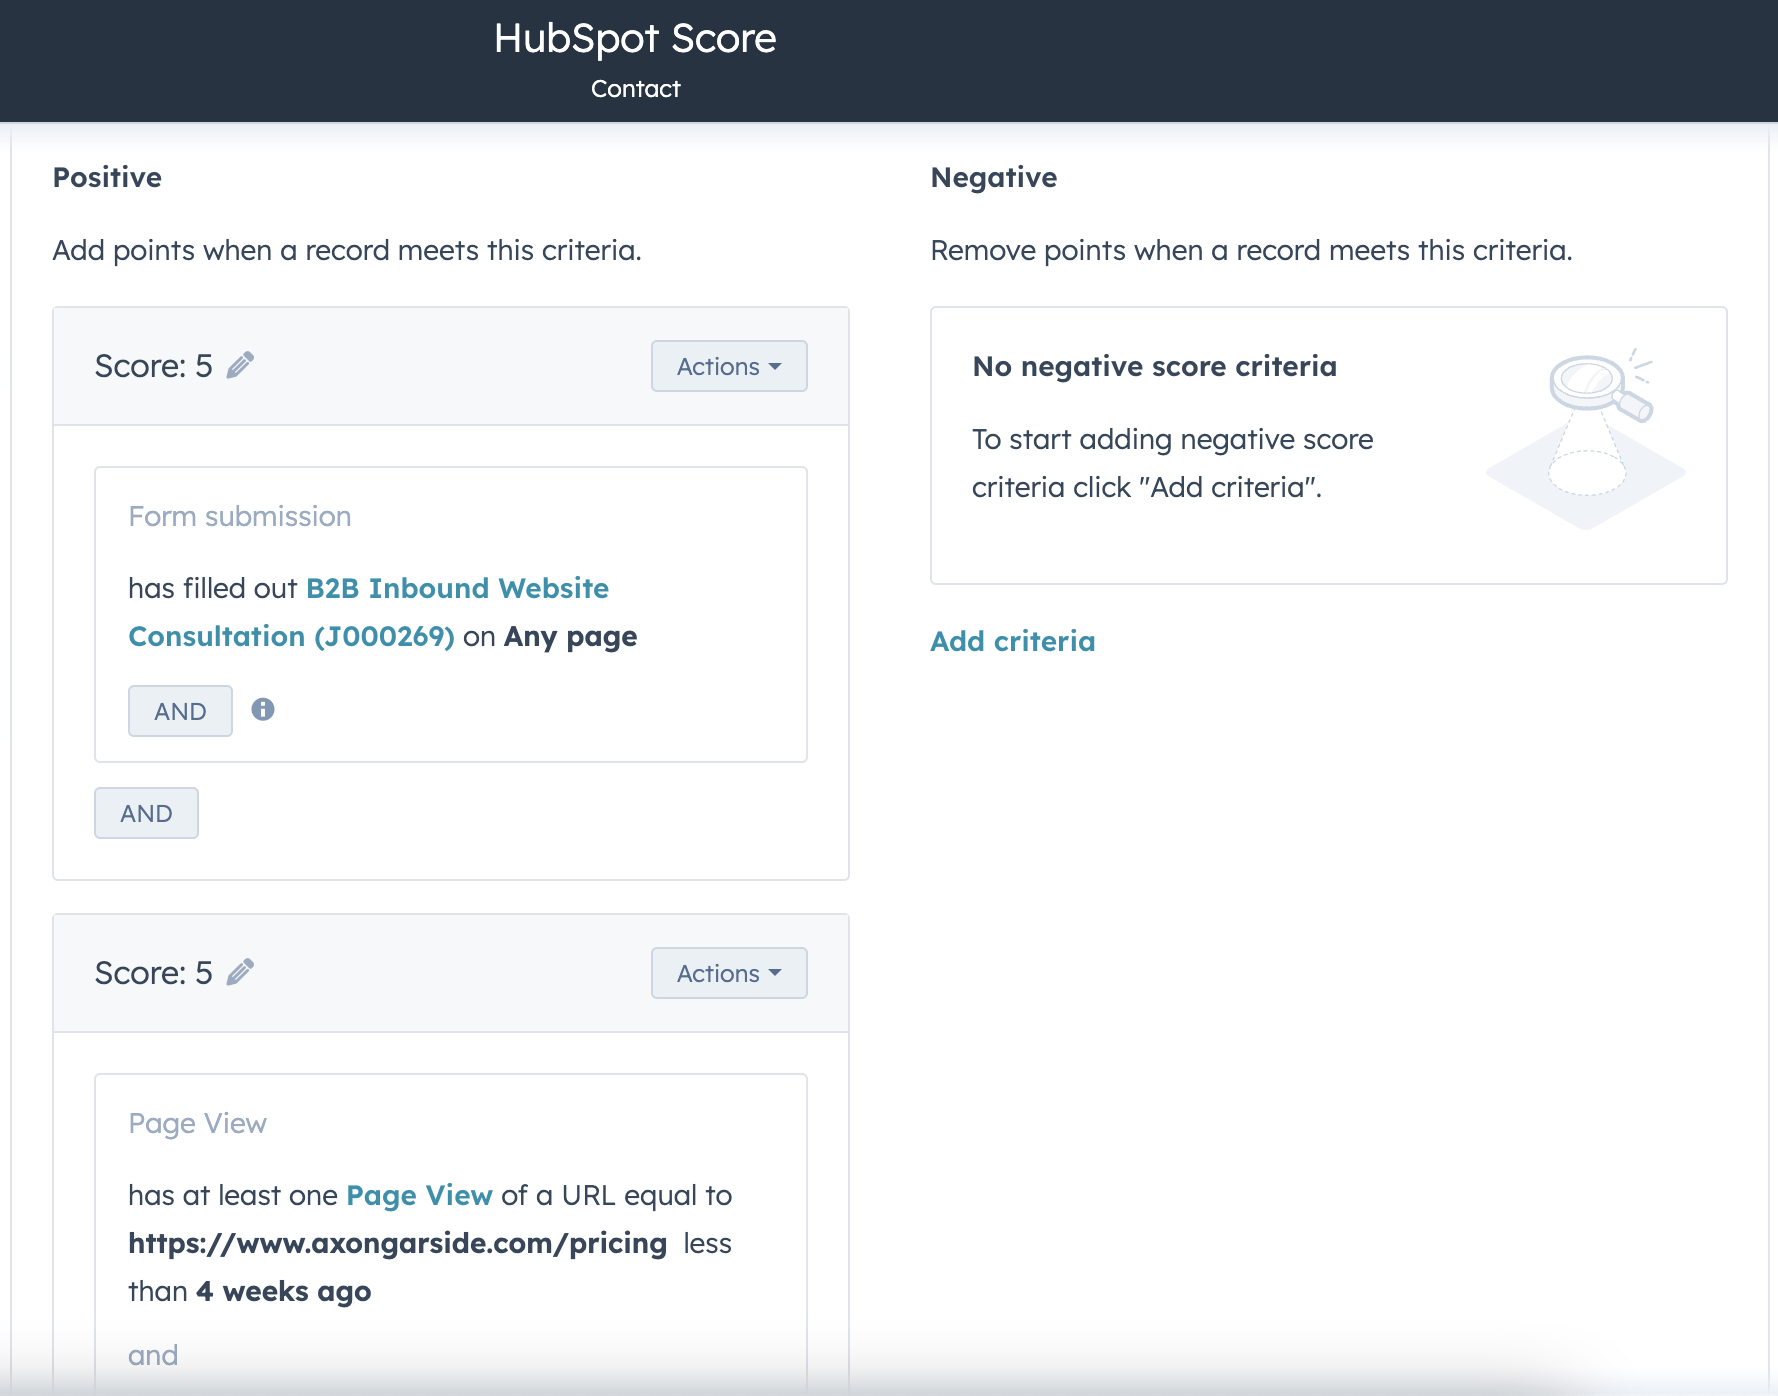Screen dimensions: 1778x1396
Task: Select the bold 'Any page' text
Action: point(571,637)
